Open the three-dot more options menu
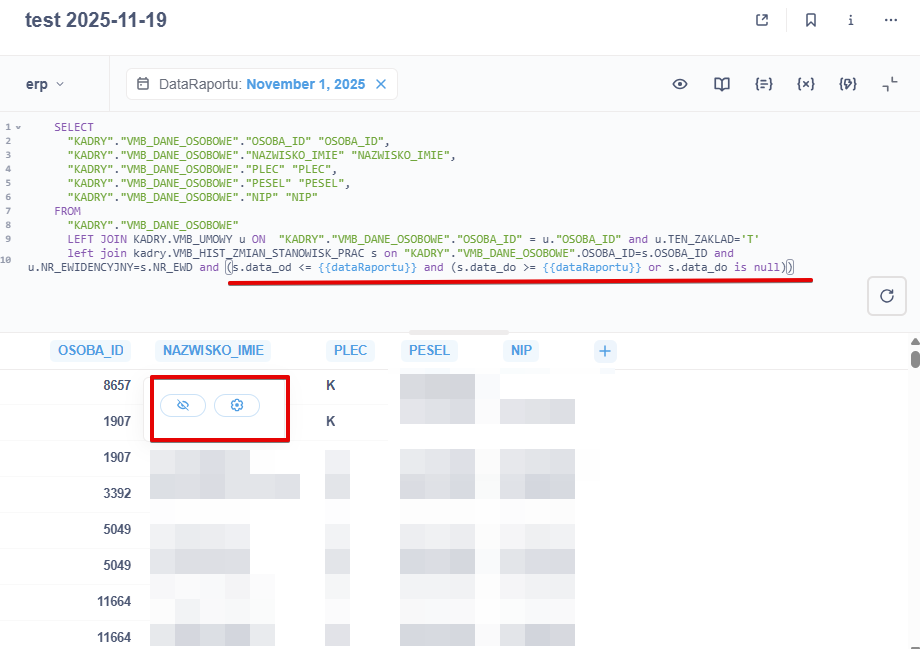The width and height of the screenshot is (920, 649). pyautogui.click(x=890, y=20)
